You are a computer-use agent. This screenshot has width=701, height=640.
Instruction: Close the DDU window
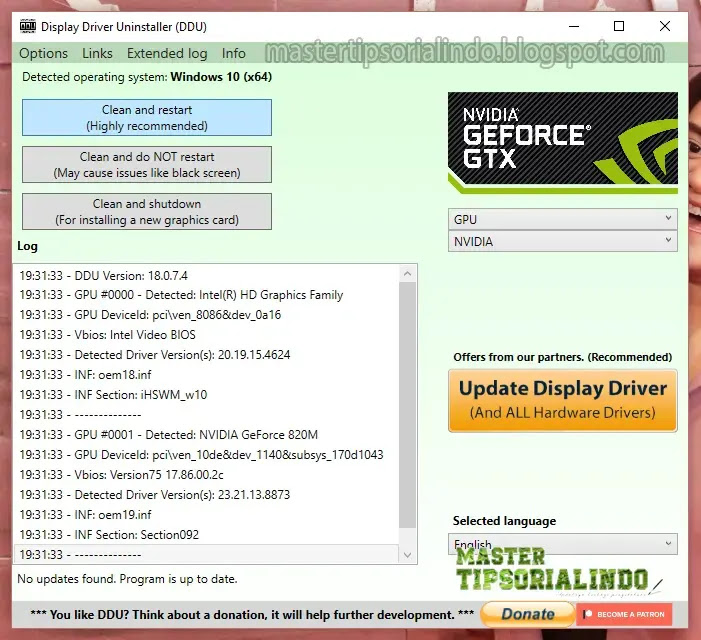665,26
